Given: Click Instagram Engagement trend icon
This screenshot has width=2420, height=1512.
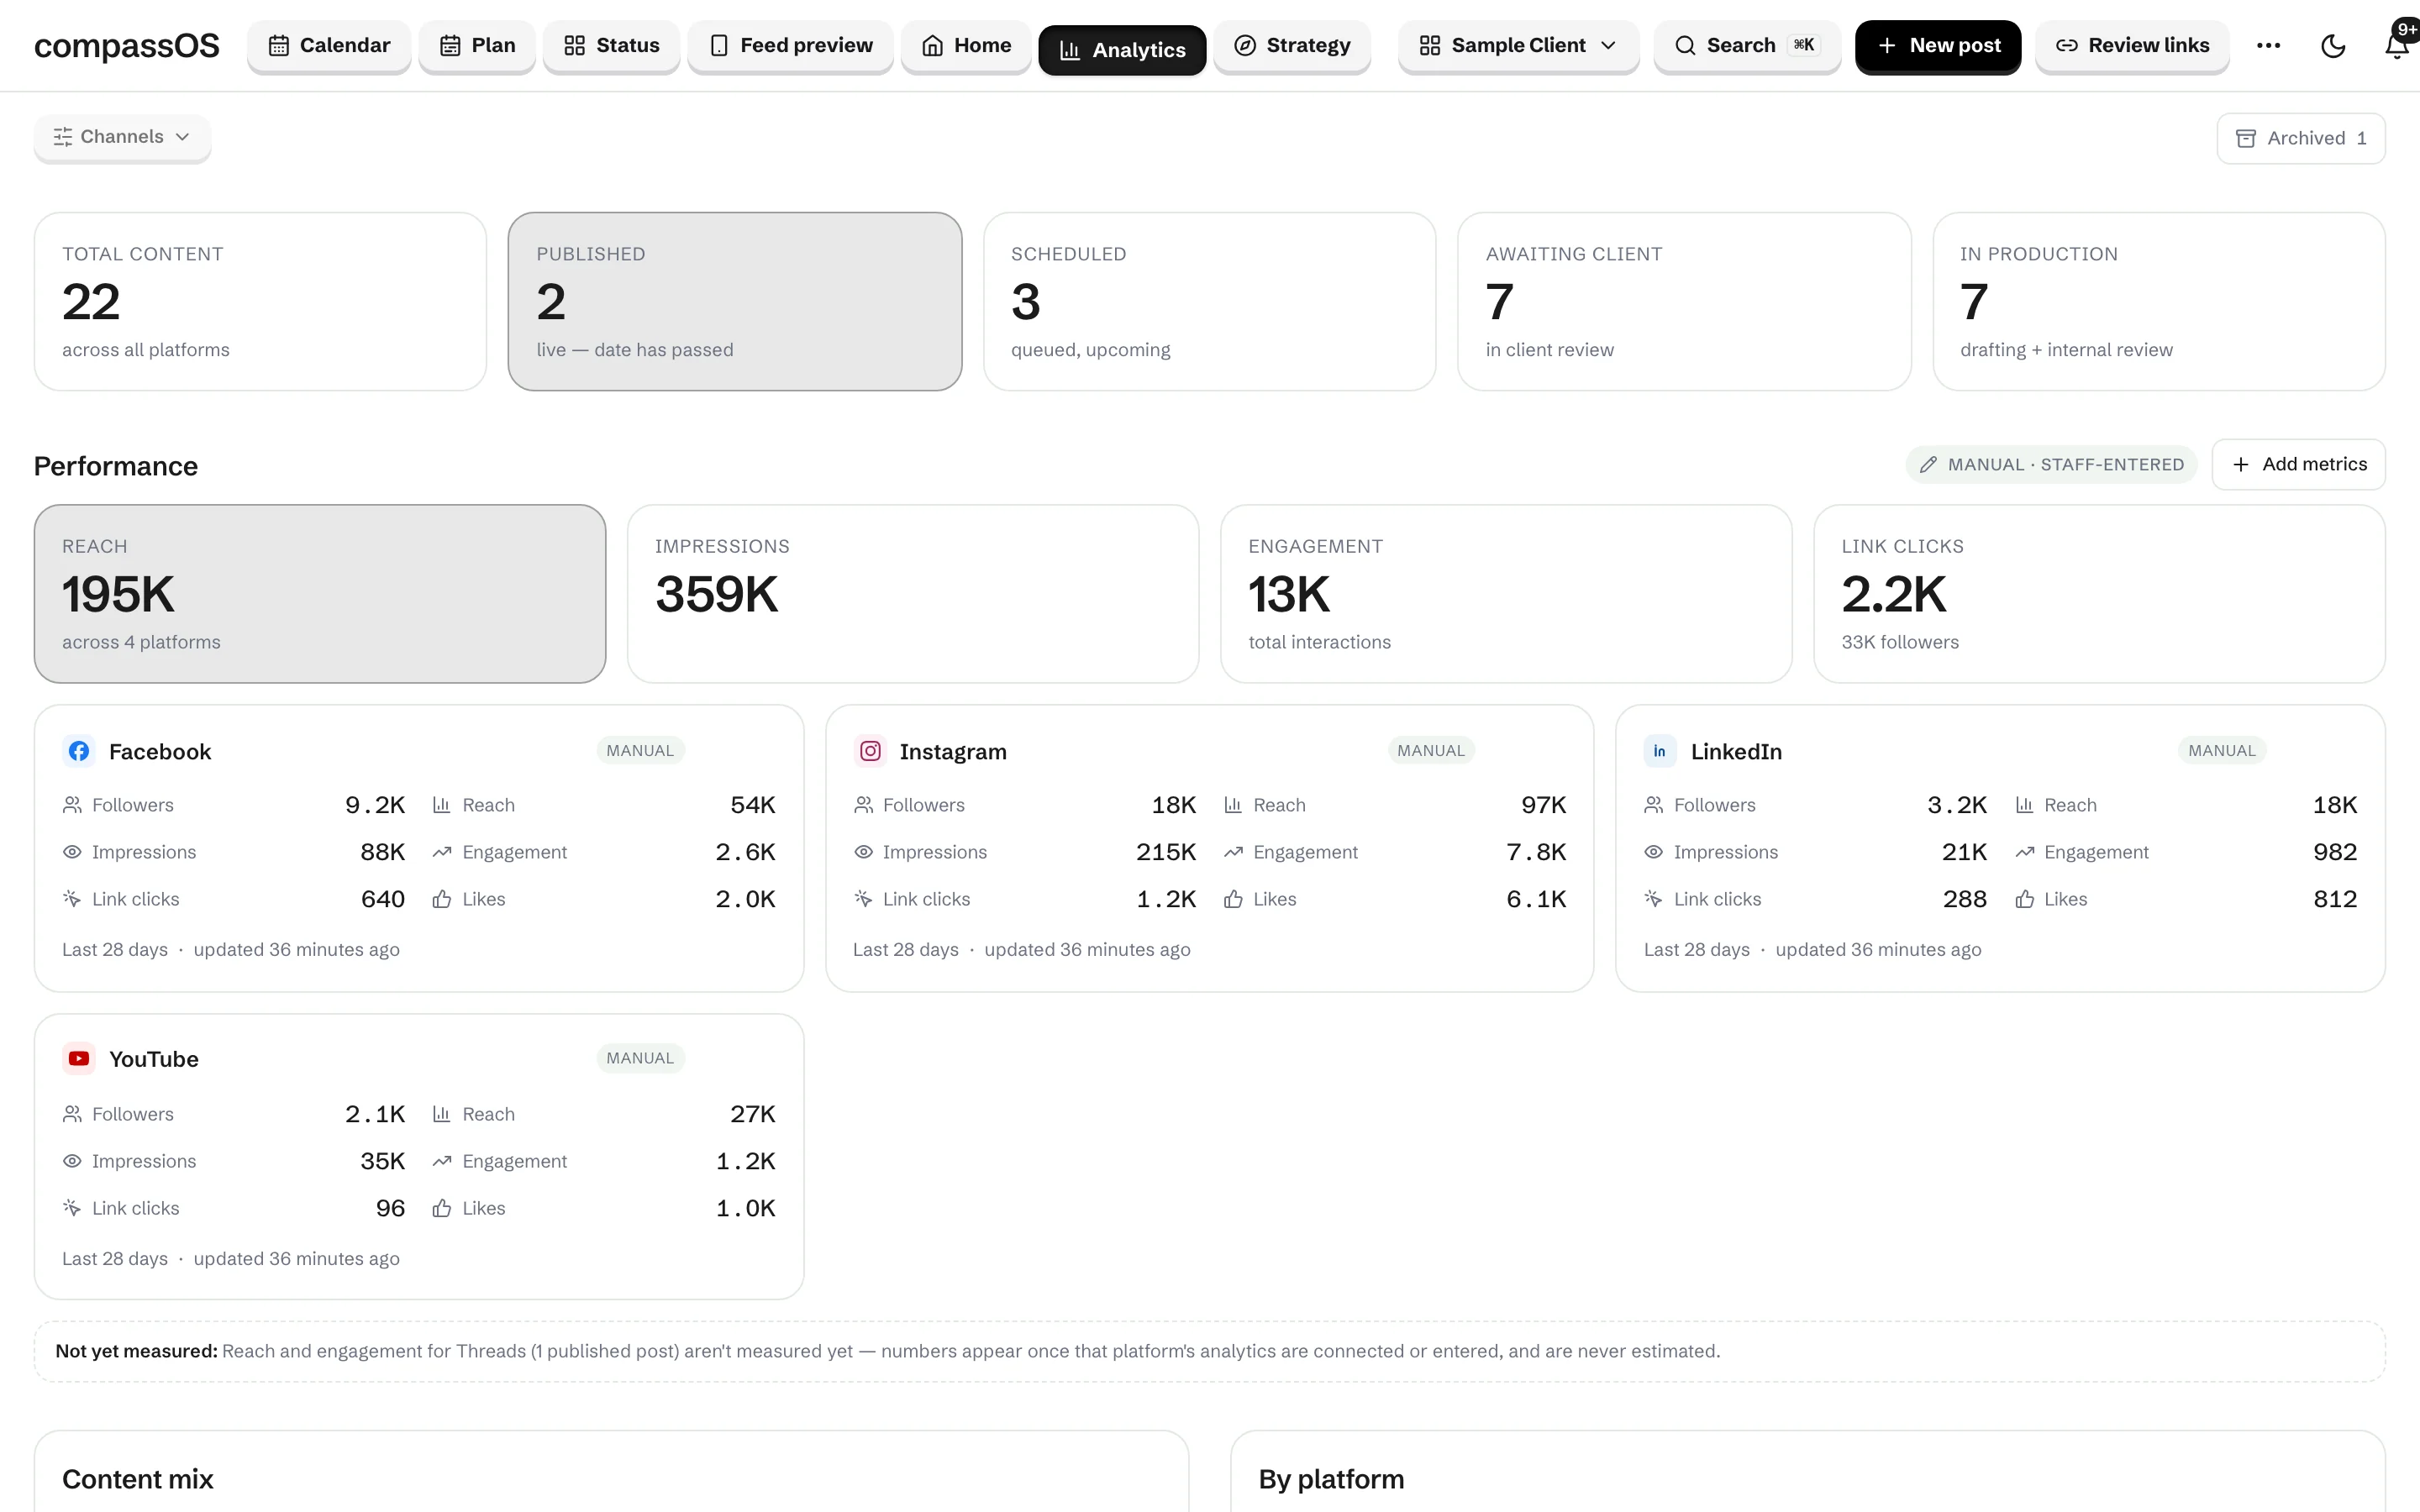Looking at the screenshot, I should pos(1233,852).
